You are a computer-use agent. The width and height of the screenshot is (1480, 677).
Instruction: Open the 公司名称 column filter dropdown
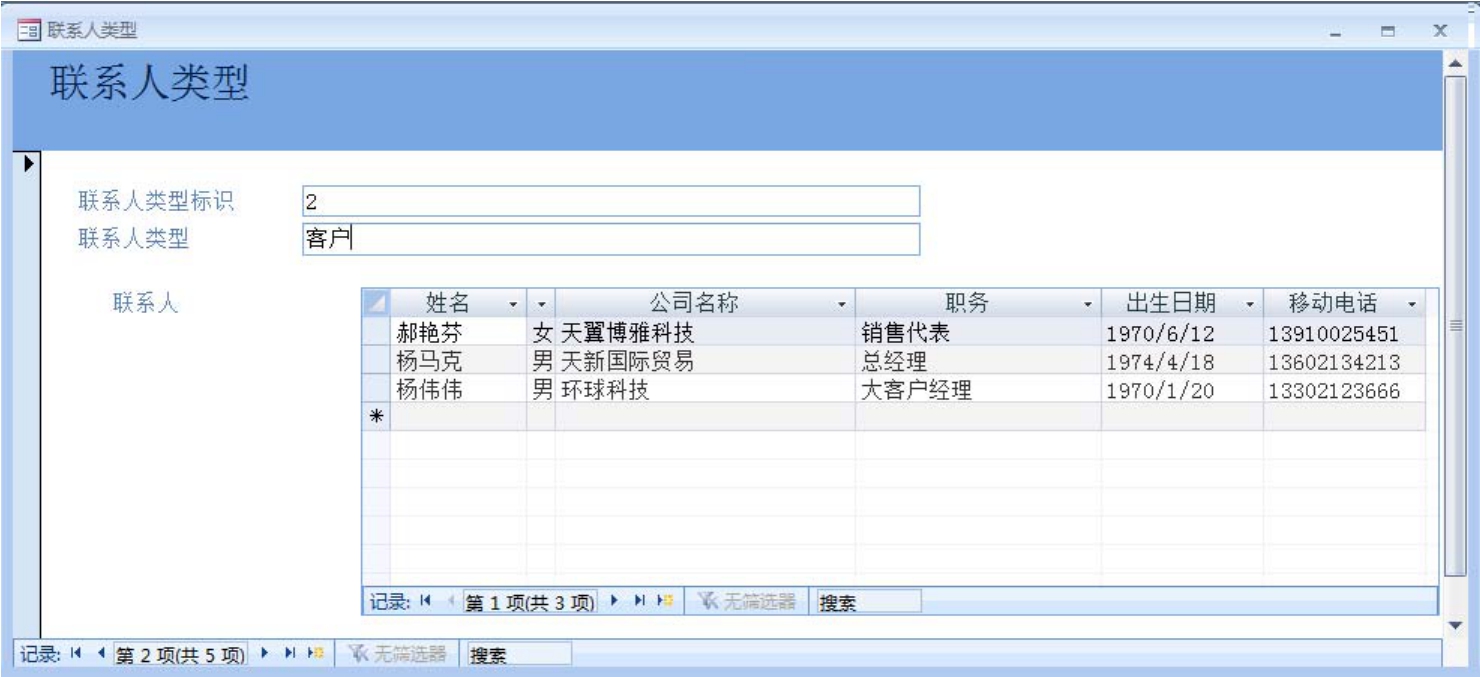[x=842, y=302]
